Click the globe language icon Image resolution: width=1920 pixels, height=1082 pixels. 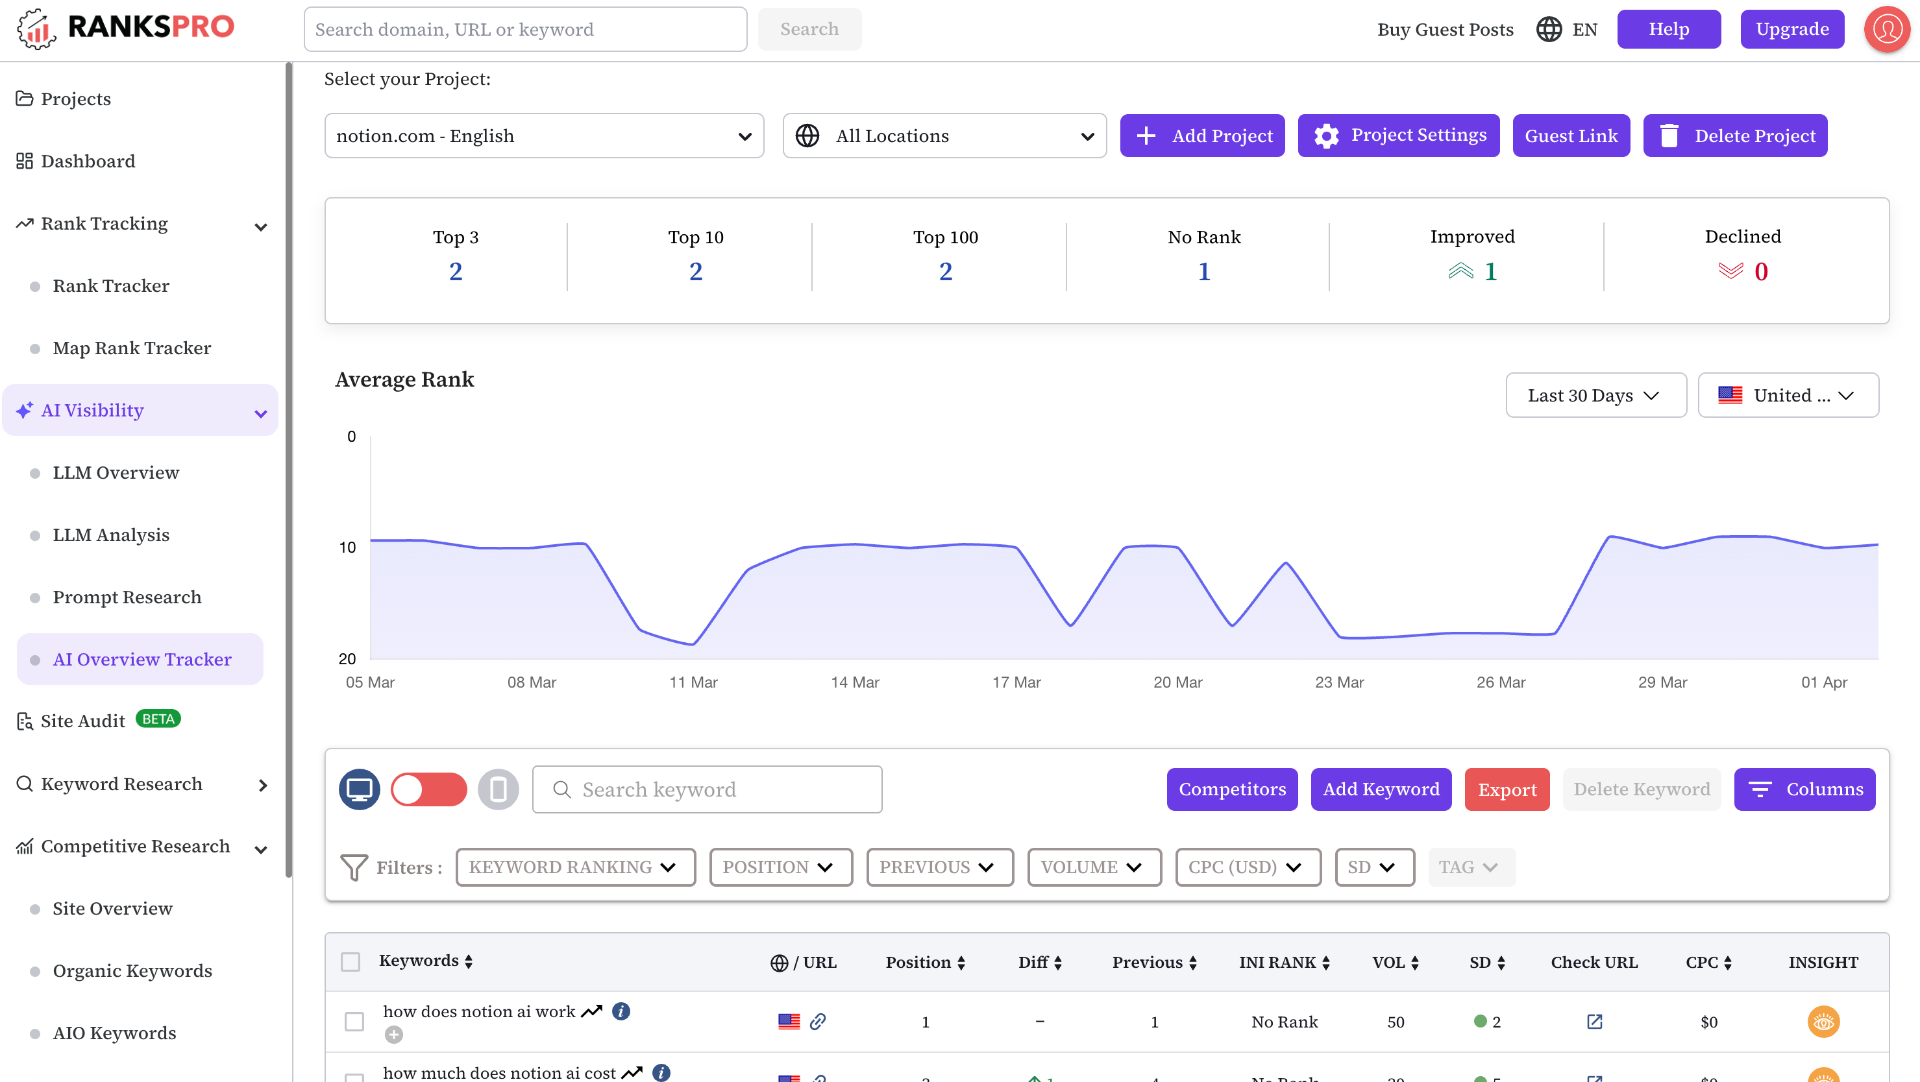pyautogui.click(x=1549, y=29)
